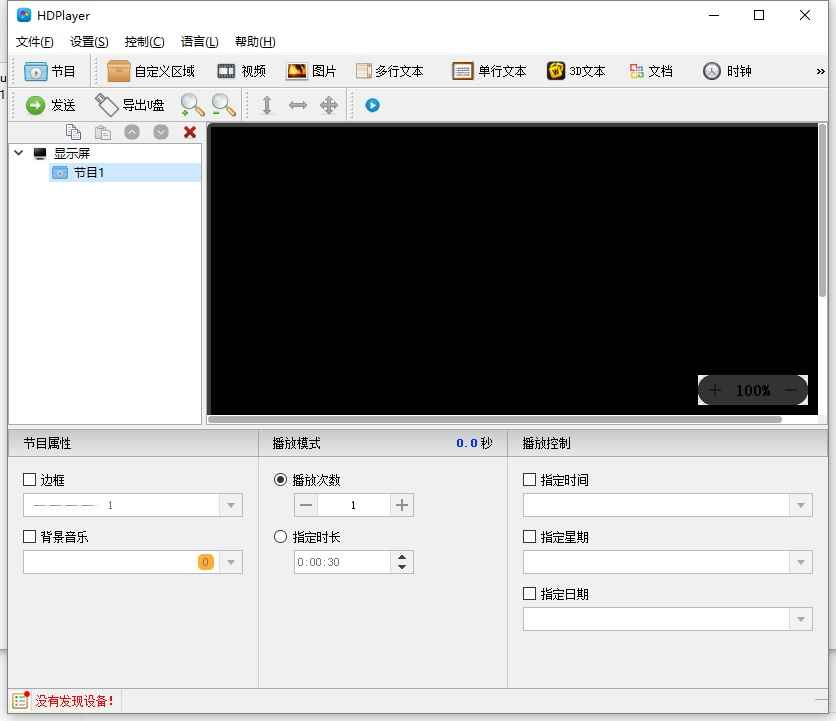This screenshot has width=836, height=721.
Task: Add a 图片 picture item
Action: click(311, 71)
